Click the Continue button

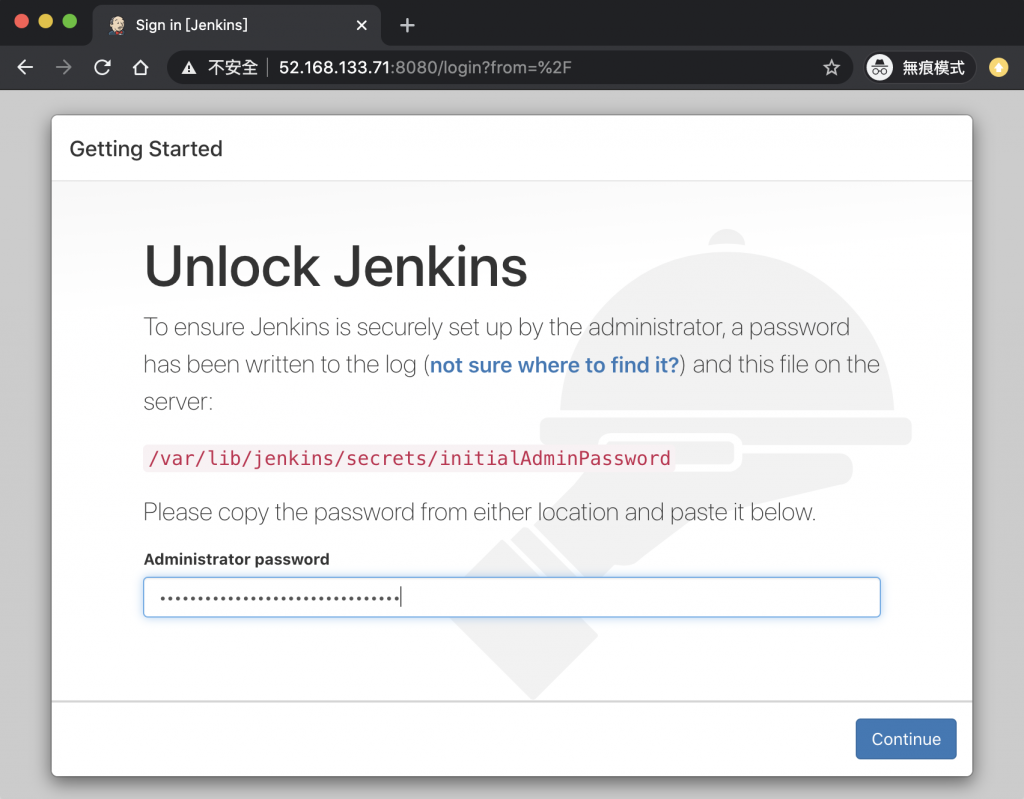pos(906,739)
